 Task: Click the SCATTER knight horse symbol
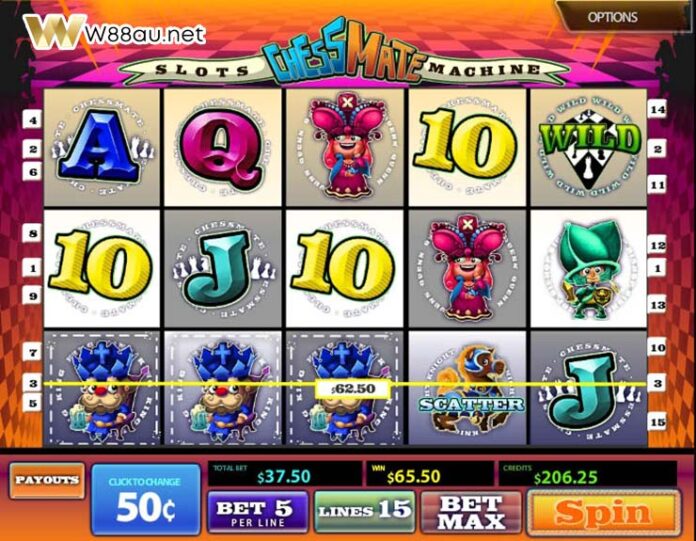(x=467, y=387)
